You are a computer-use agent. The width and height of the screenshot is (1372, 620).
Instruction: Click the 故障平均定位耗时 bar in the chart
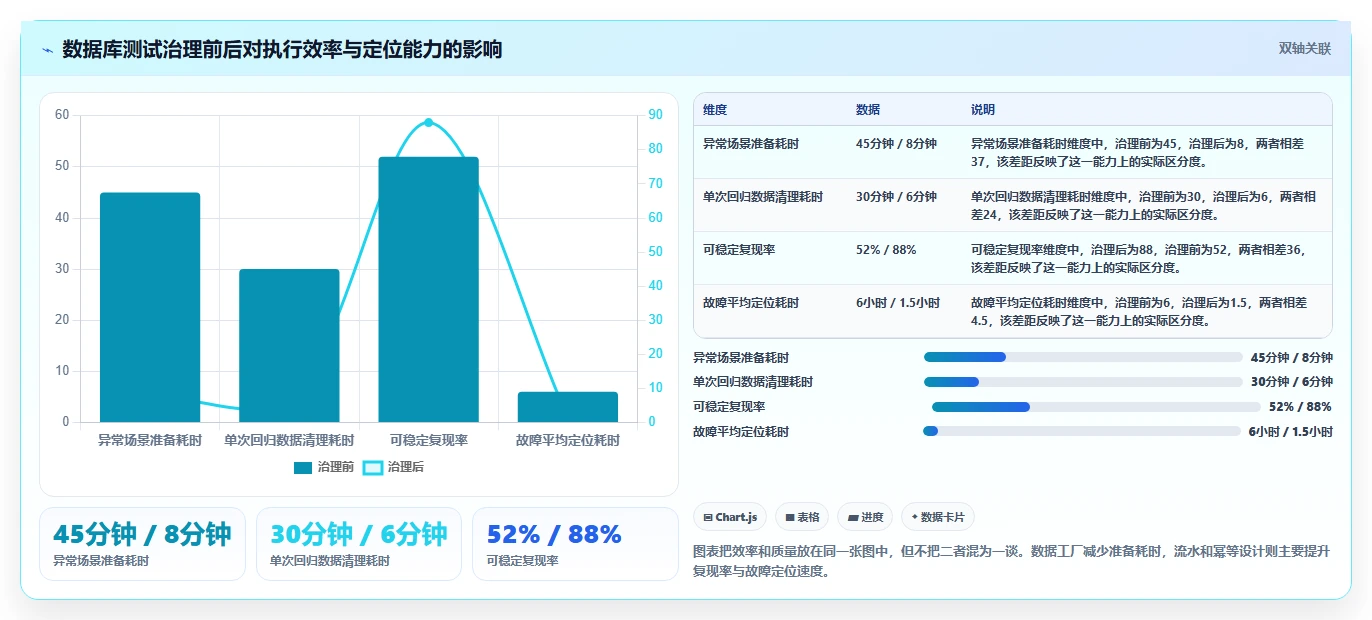(x=568, y=407)
